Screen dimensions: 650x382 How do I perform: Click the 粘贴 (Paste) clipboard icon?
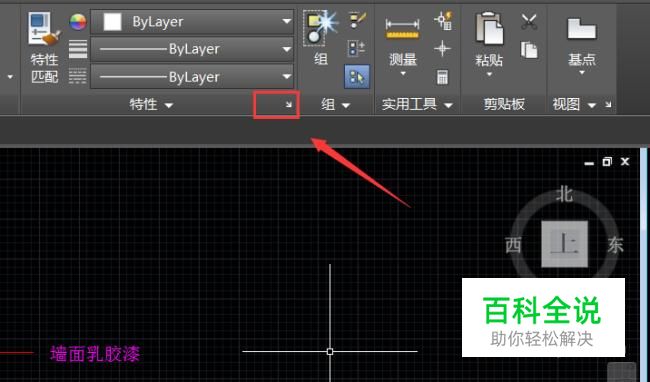point(489,28)
